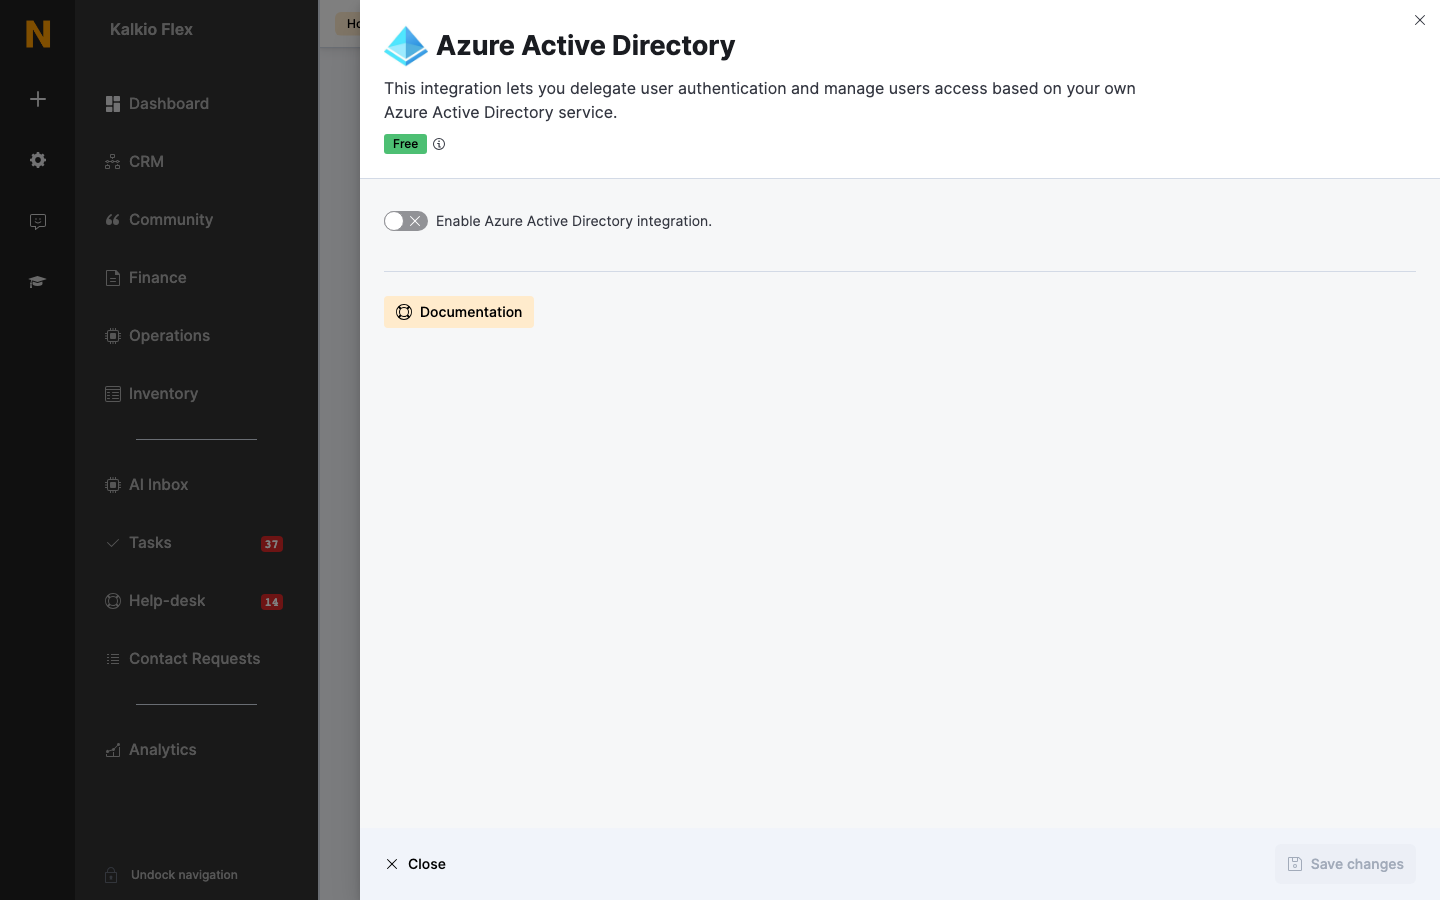Close the panel with top-right X icon

click(x=1420, y=20)
